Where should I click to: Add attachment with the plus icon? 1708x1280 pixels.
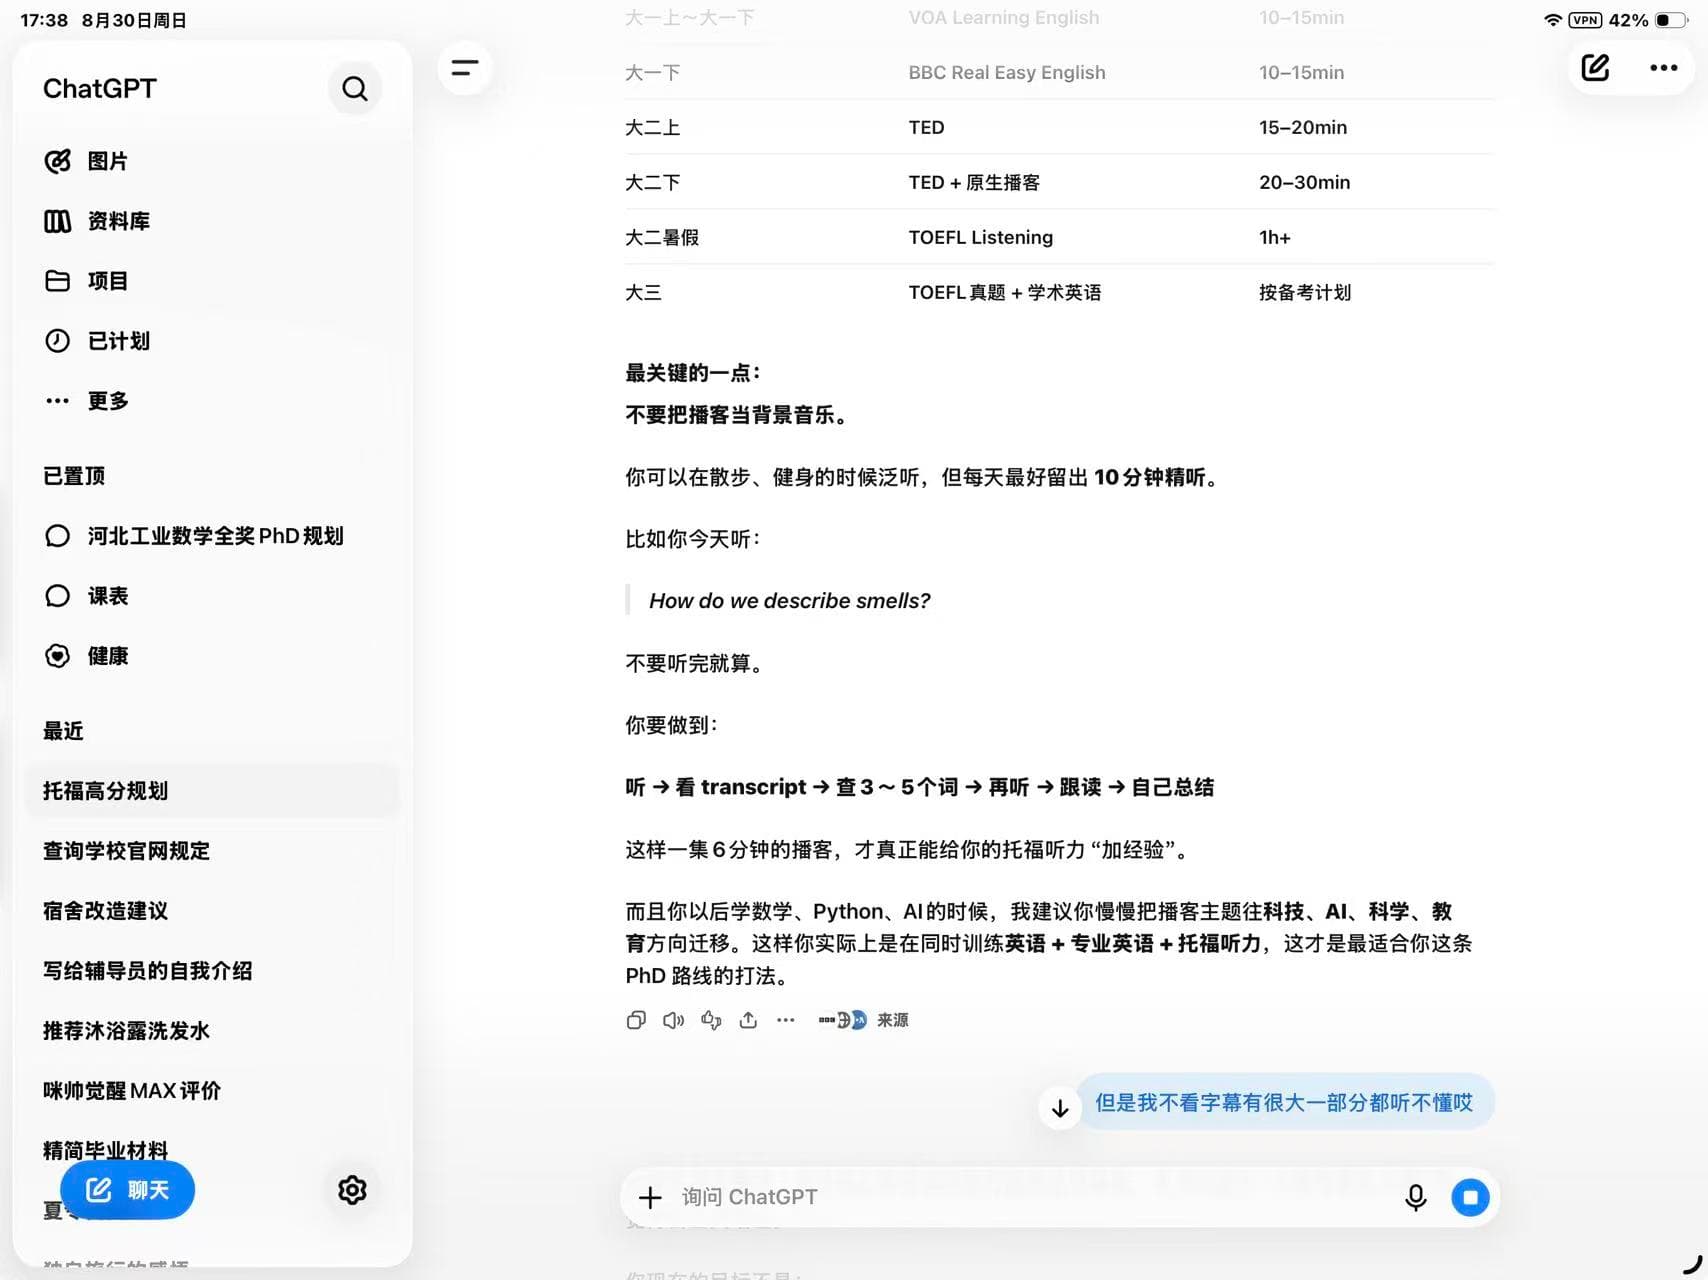650,1197
